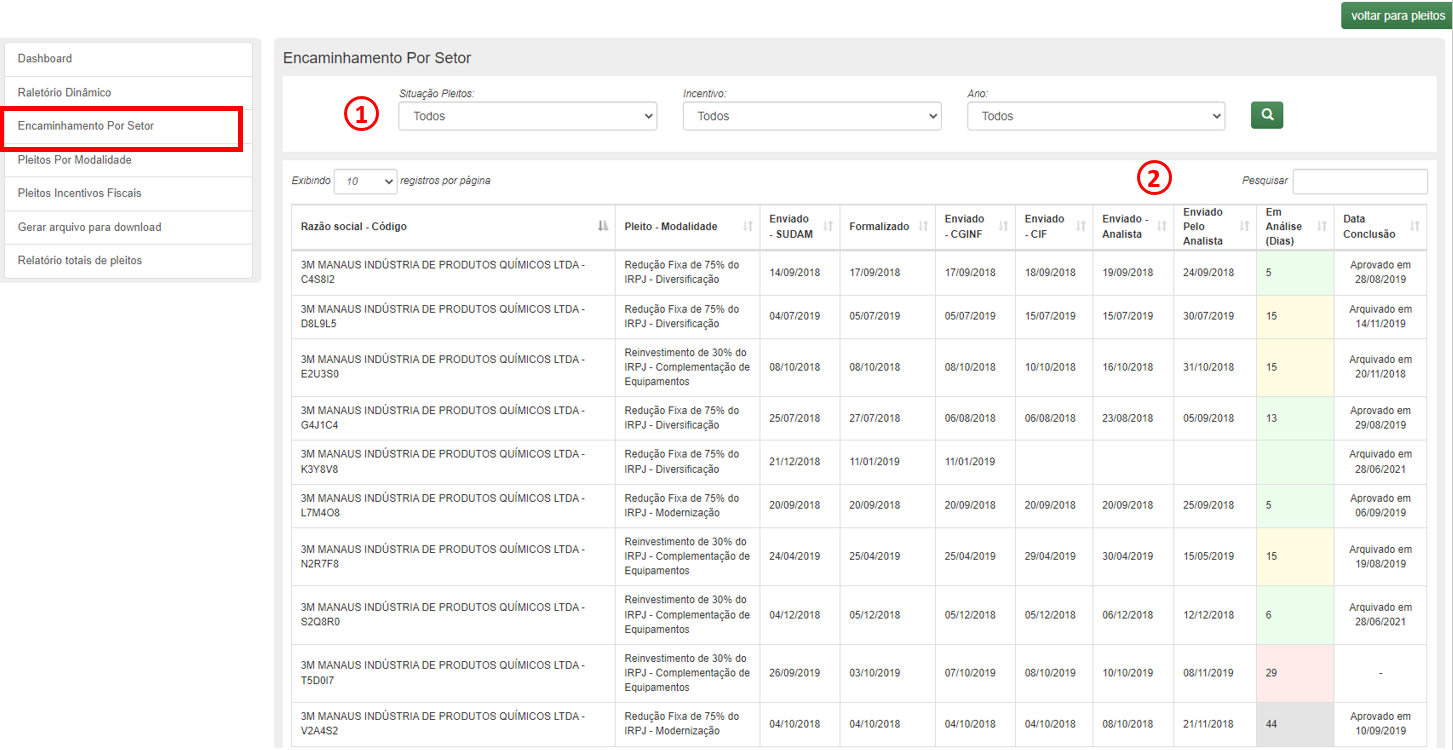Image resolution: width=1453 pixels, height=750 pixels.
Task: Sort by Em Análise (Dias) column
Action: pos(1295,227)
